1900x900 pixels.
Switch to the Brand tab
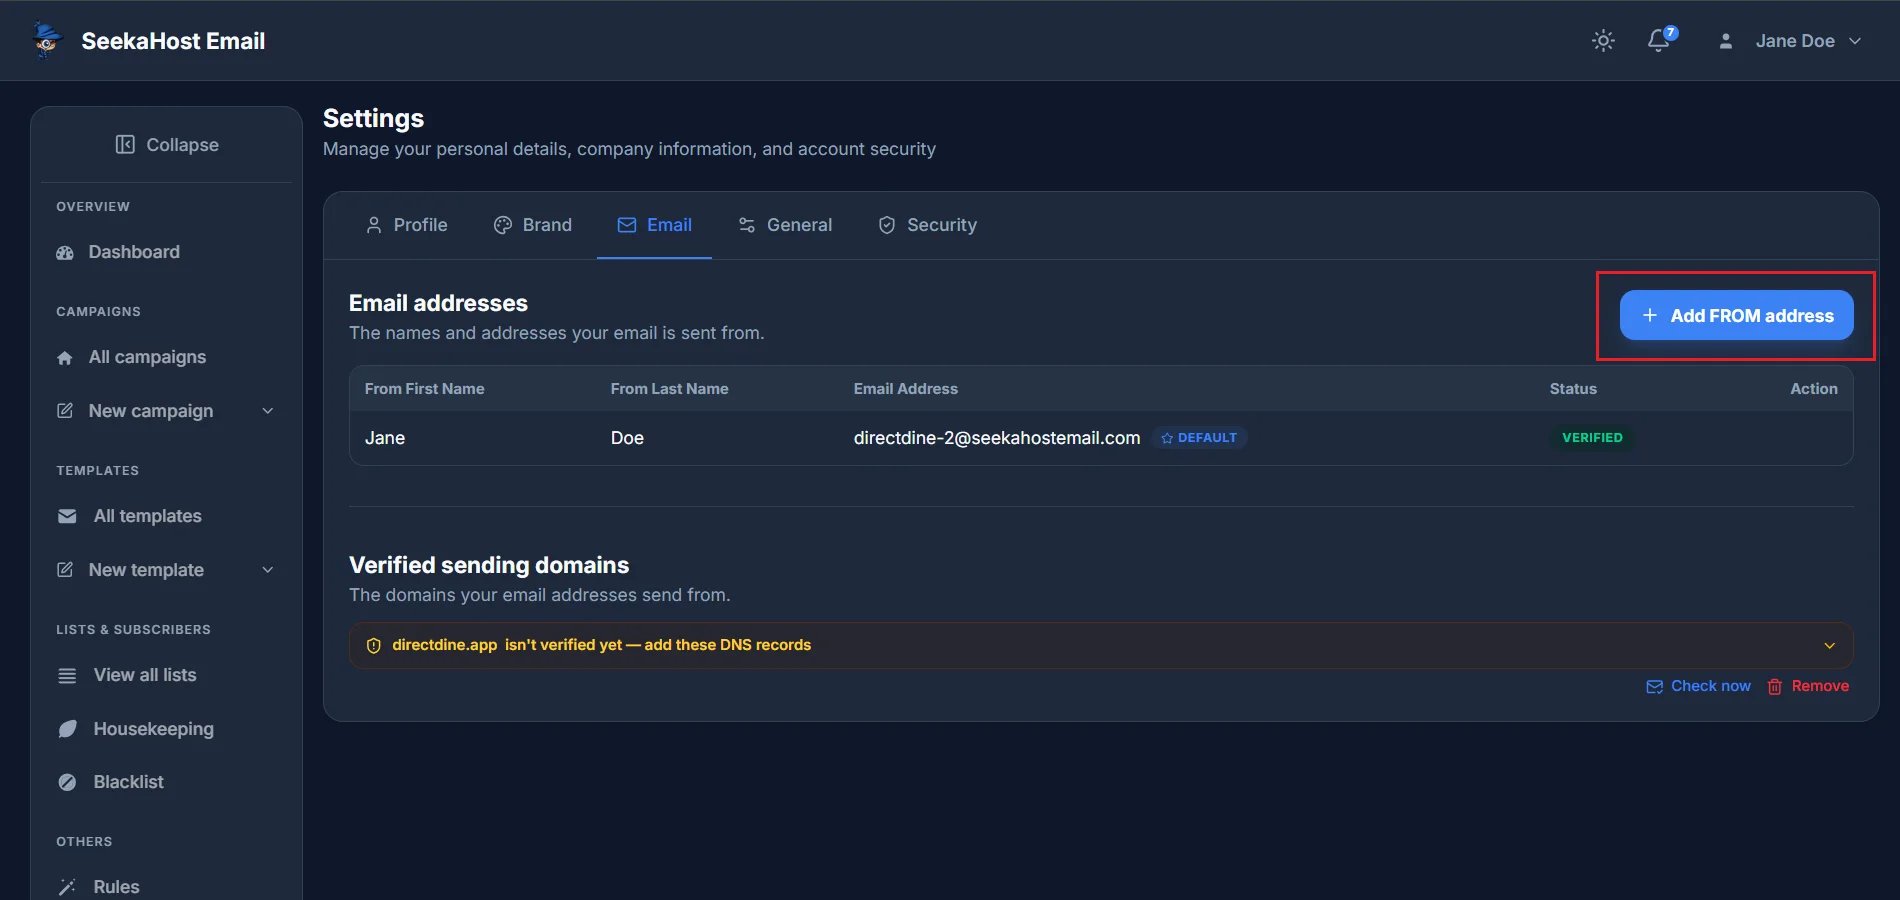[x=533, y=225]
